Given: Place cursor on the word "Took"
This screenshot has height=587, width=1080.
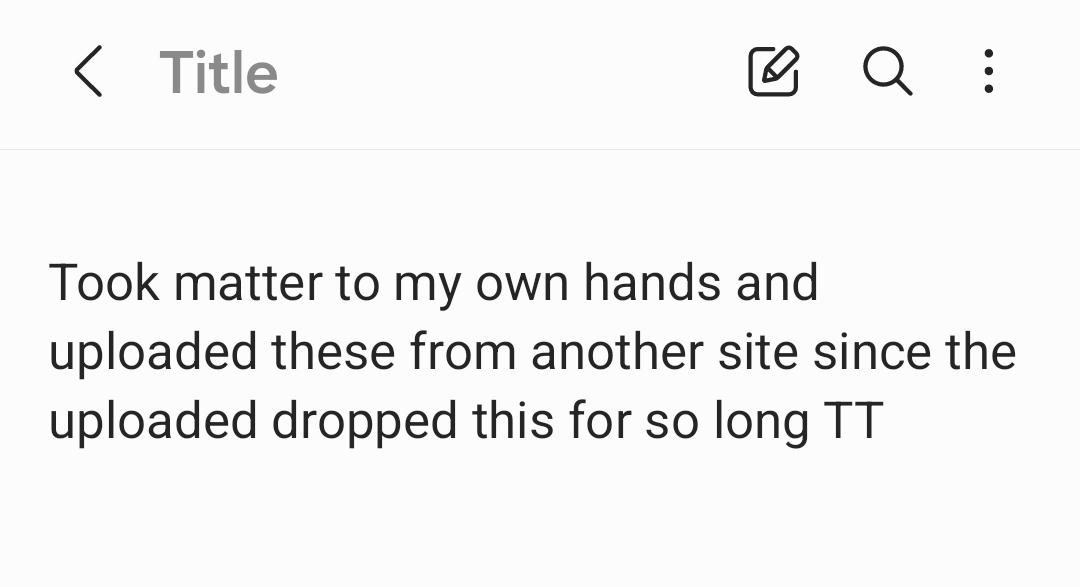Looking at the screenshot, I should (x=104, y=283).
